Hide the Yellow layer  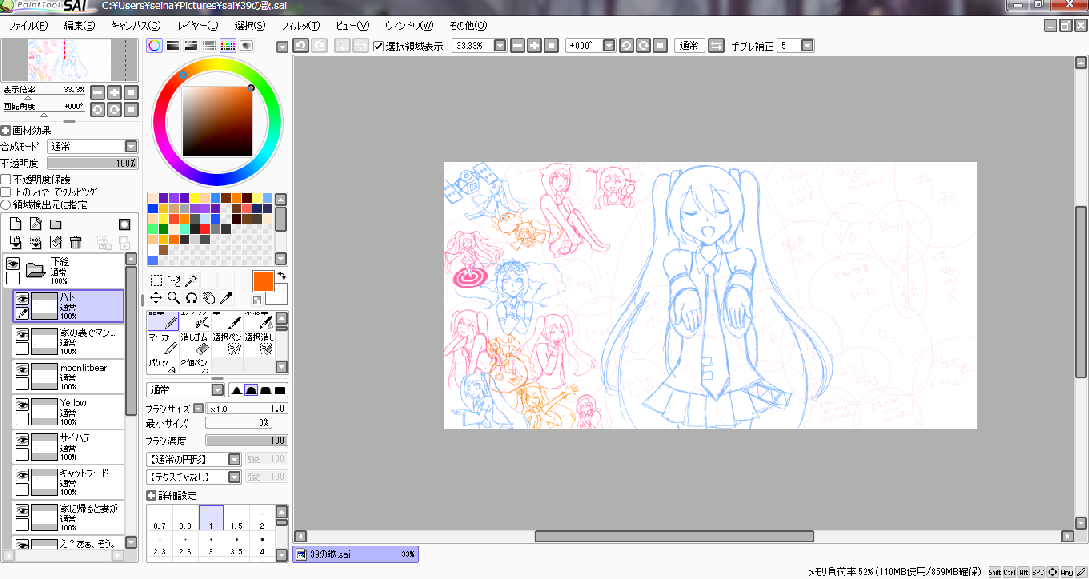pos(22,404)
